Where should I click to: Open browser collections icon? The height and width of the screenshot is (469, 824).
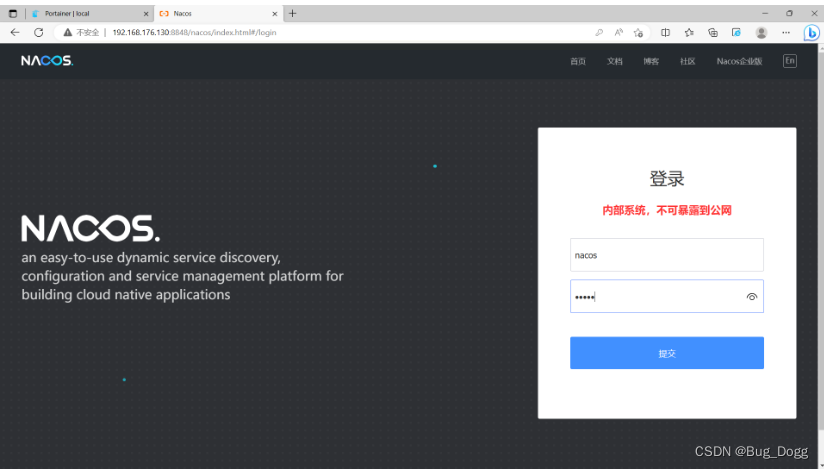pos(713,33)
